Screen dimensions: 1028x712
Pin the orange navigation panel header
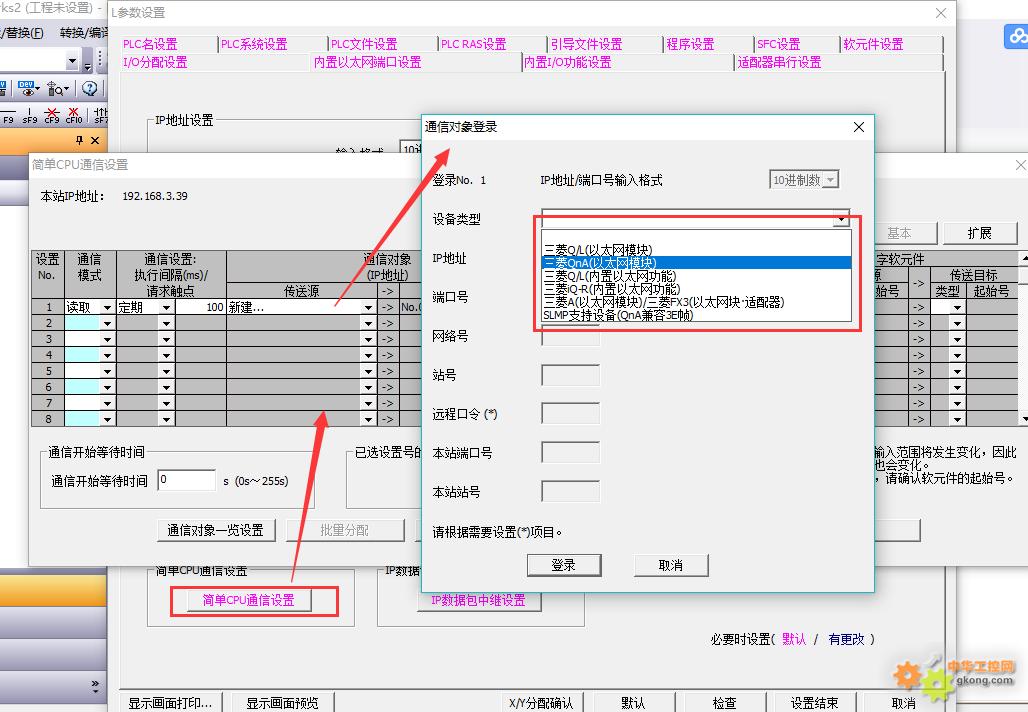79,140
